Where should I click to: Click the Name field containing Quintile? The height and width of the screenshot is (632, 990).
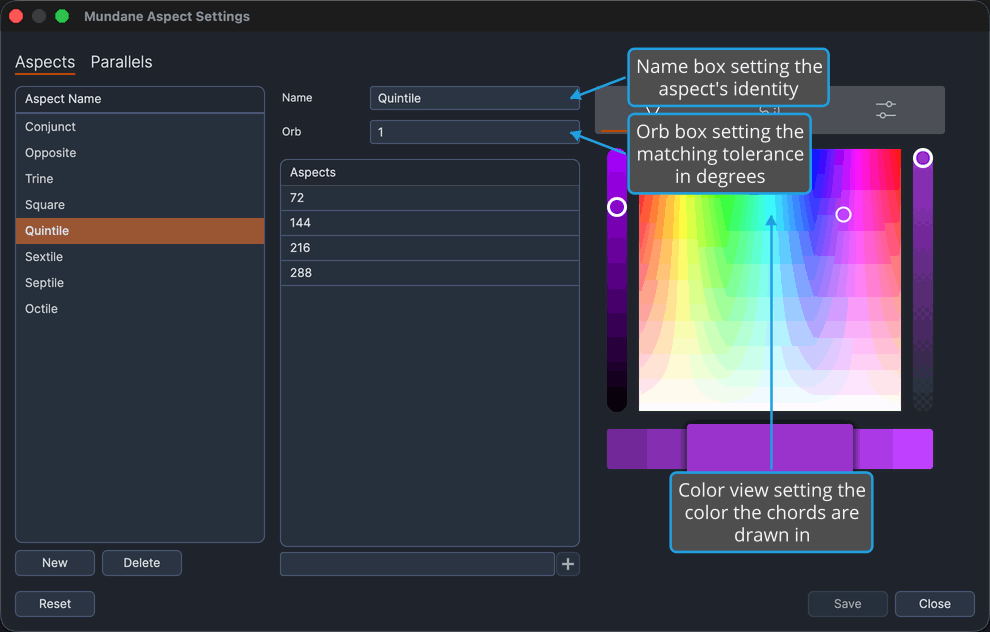tap(474, 98)
